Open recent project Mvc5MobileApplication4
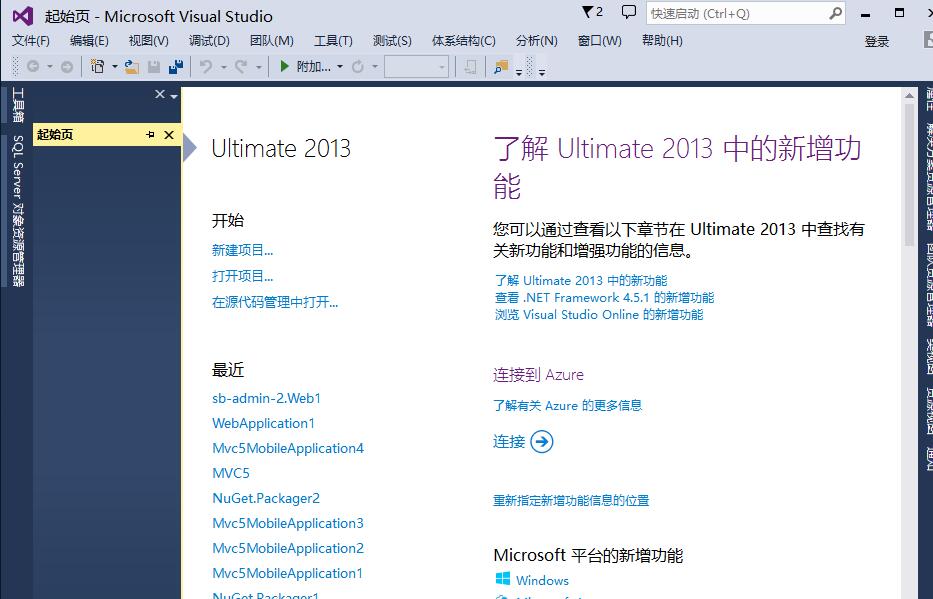Screen dimensions: 933x599 click(x=288, y=448)
